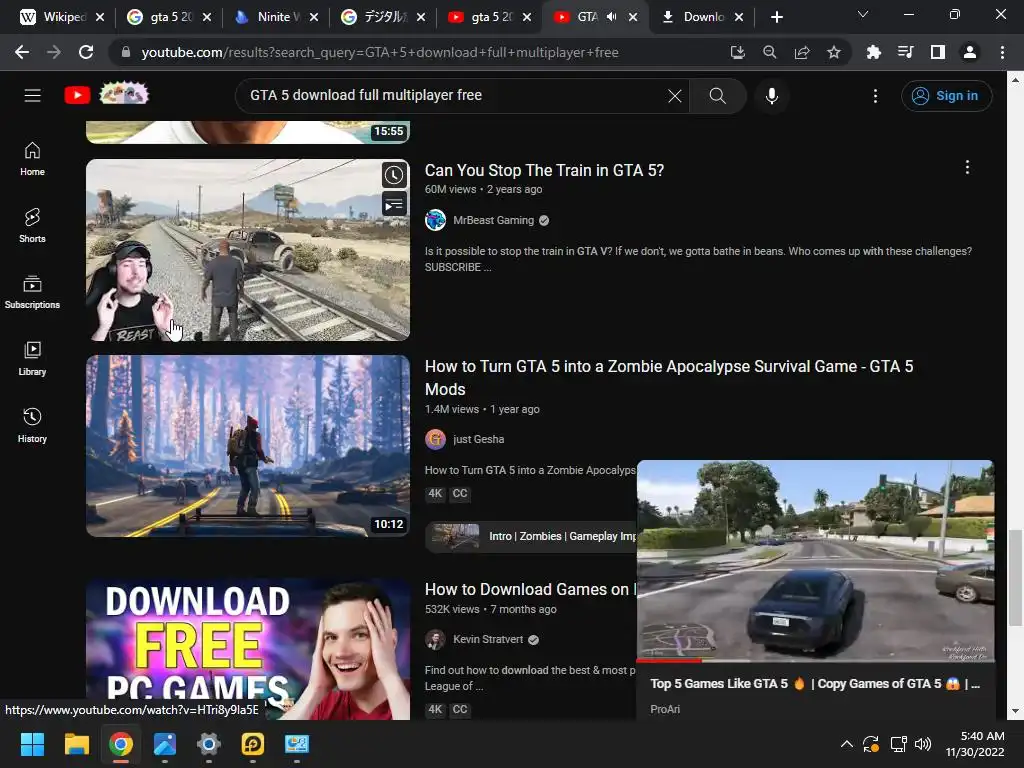Open Shorts in sidebar
Screen dimensions: 1024x768
tap(32, 225)
